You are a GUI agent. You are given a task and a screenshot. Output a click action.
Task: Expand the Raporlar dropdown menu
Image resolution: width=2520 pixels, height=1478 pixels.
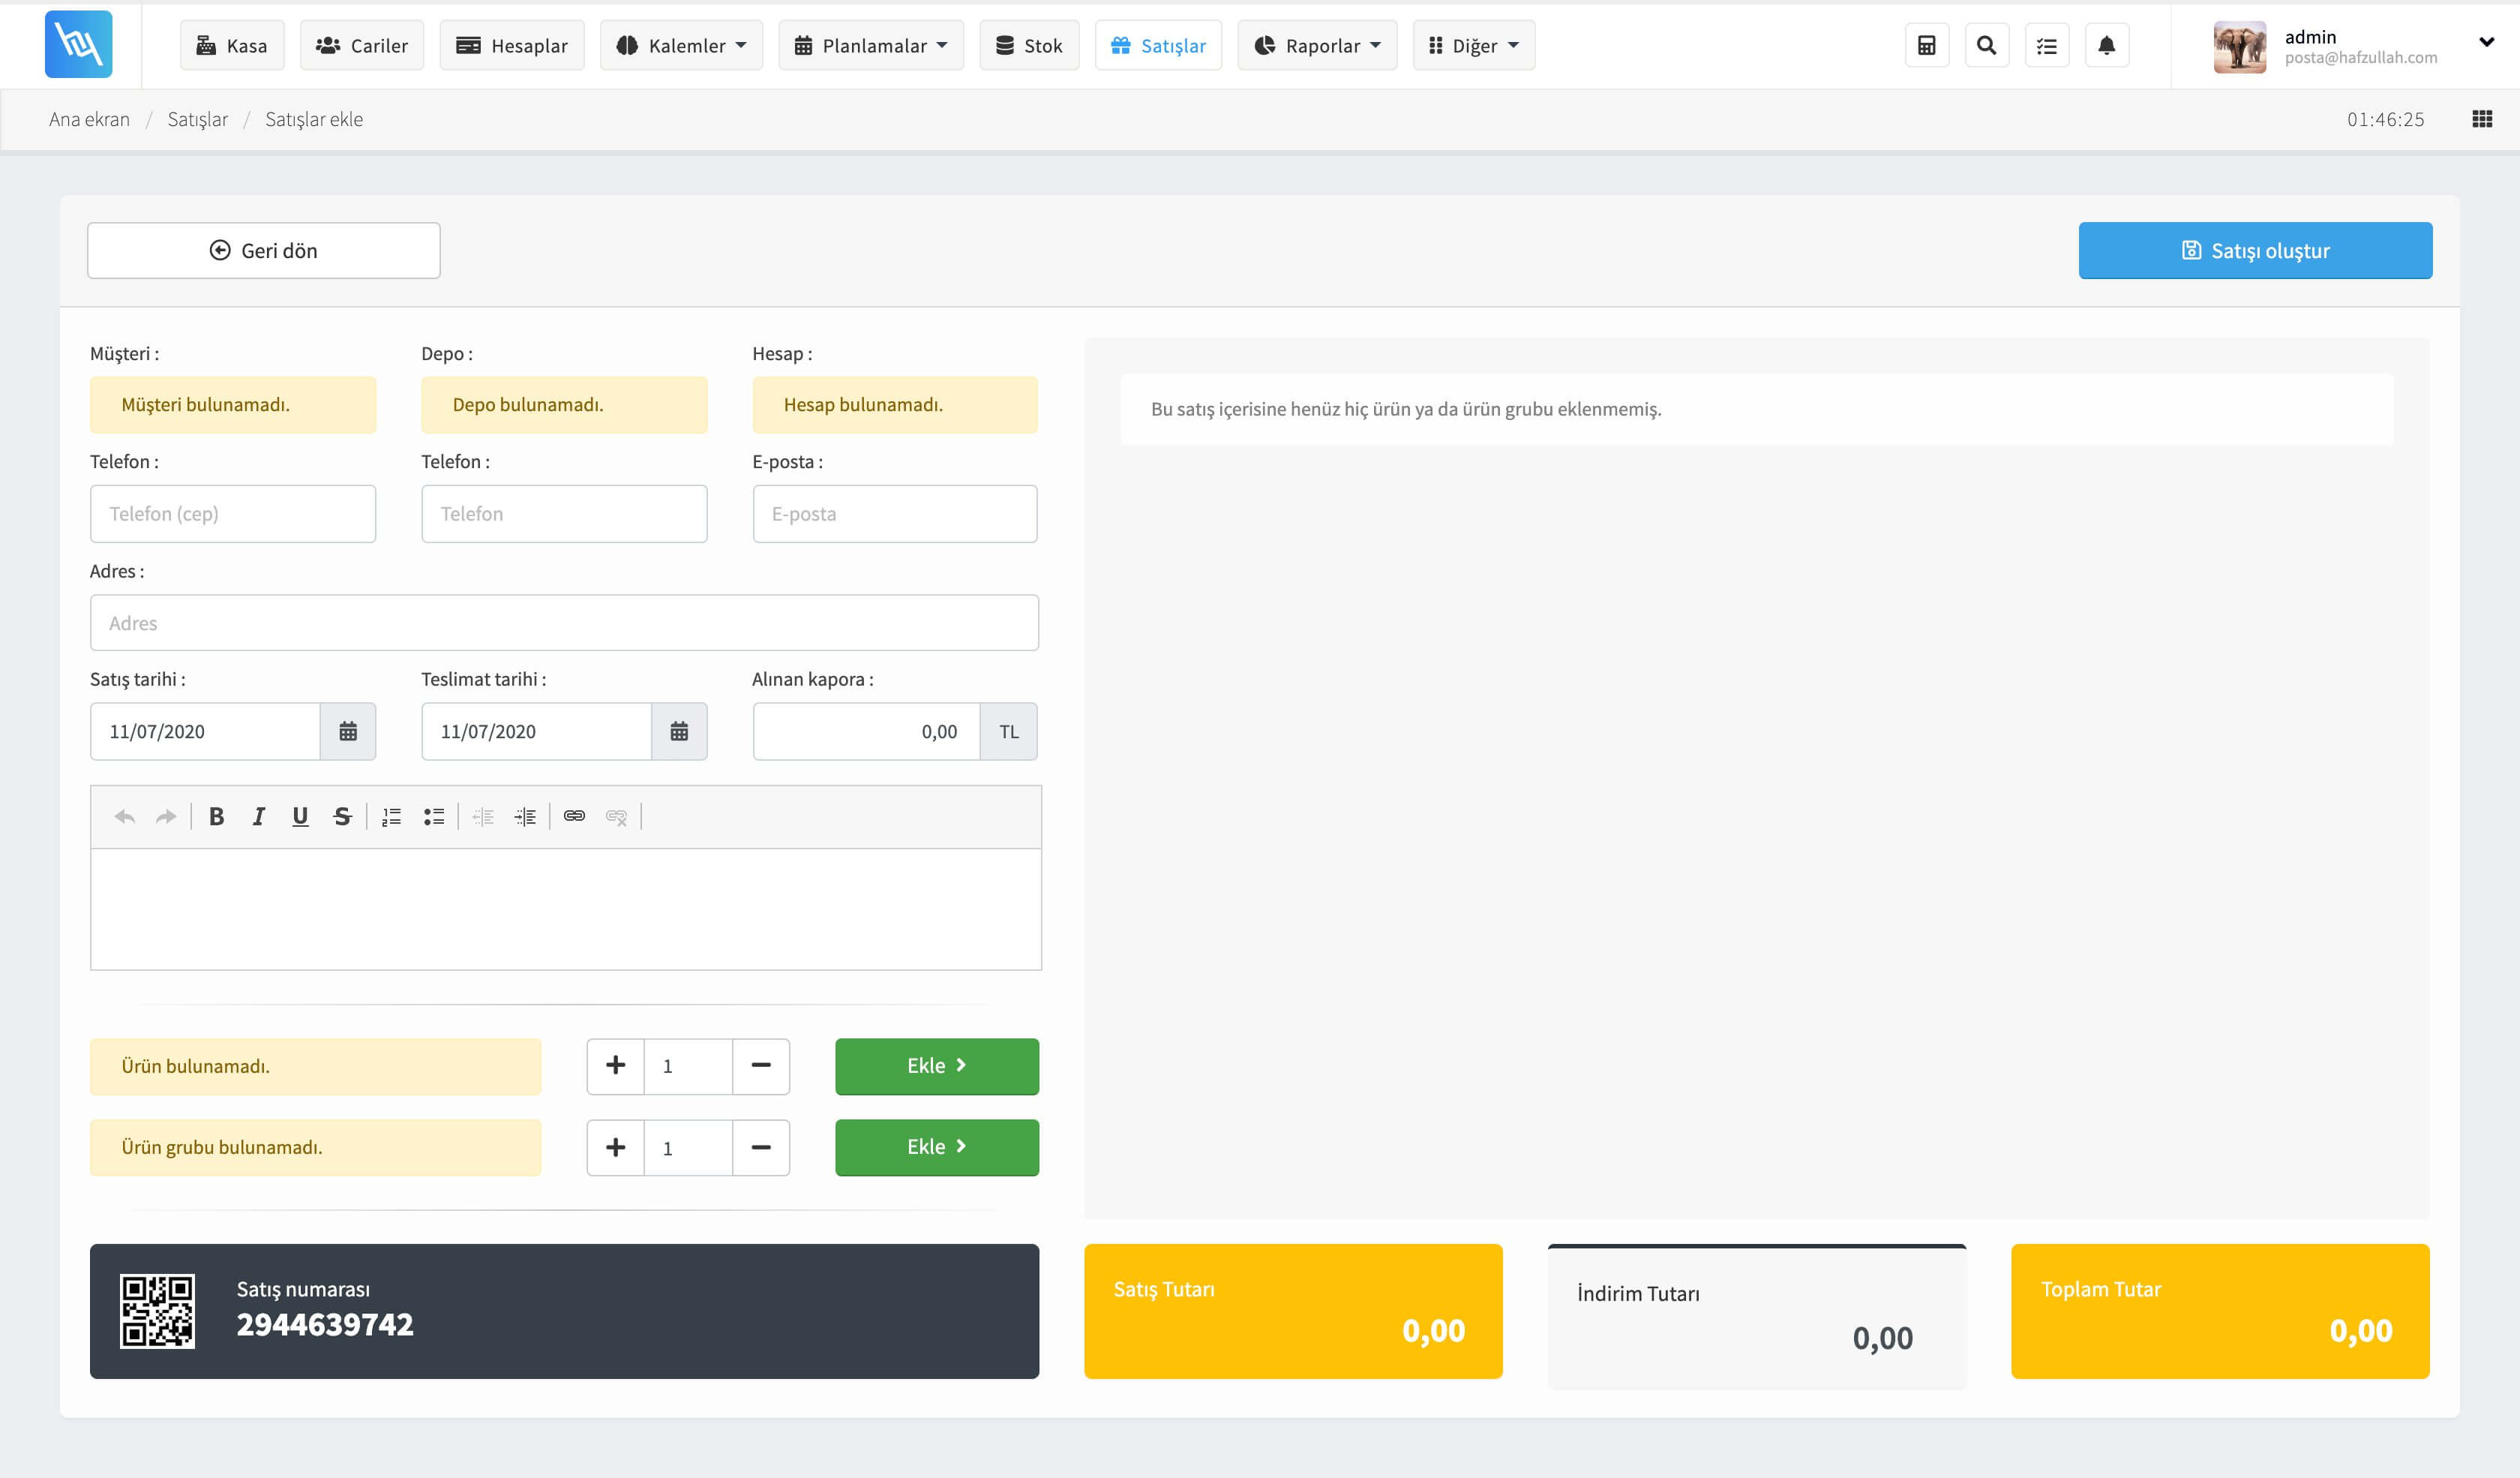(x=1317, y=45)
